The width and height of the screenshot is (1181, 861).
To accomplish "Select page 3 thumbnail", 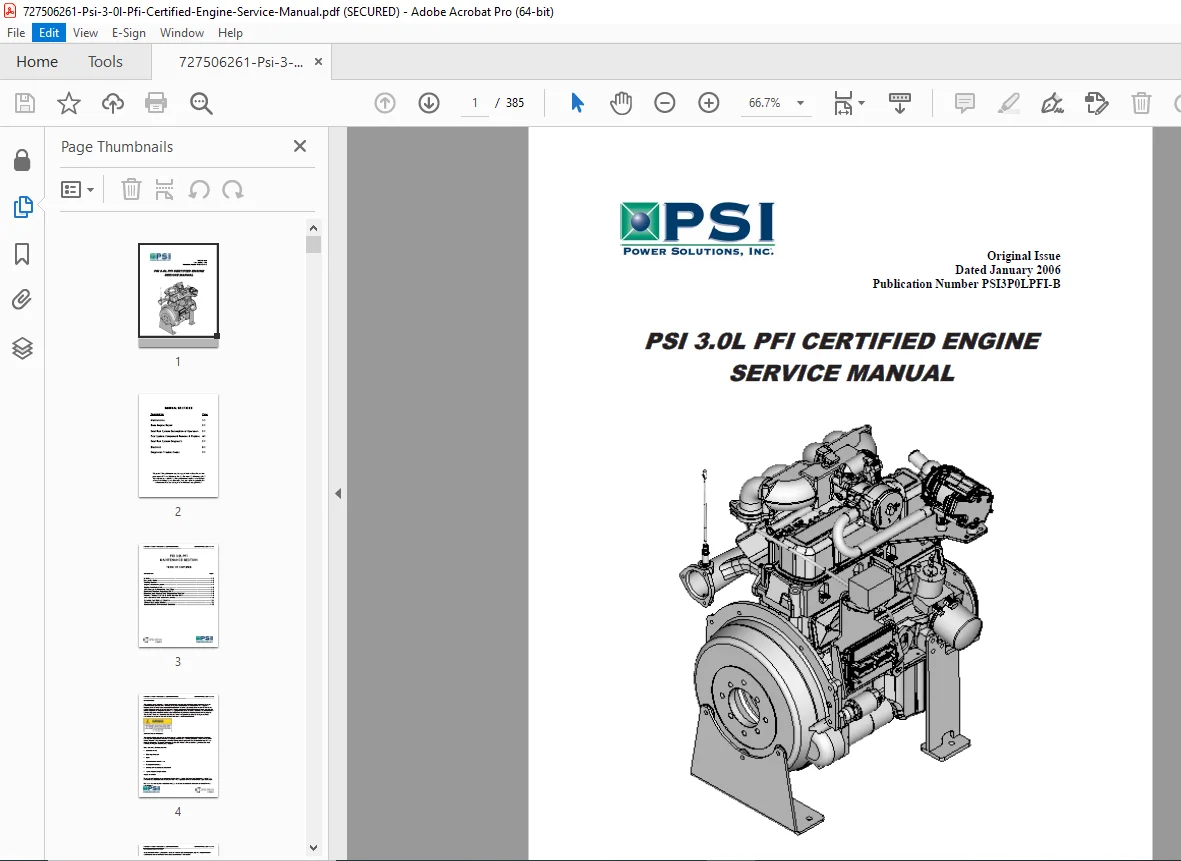I will click(179, 595).
